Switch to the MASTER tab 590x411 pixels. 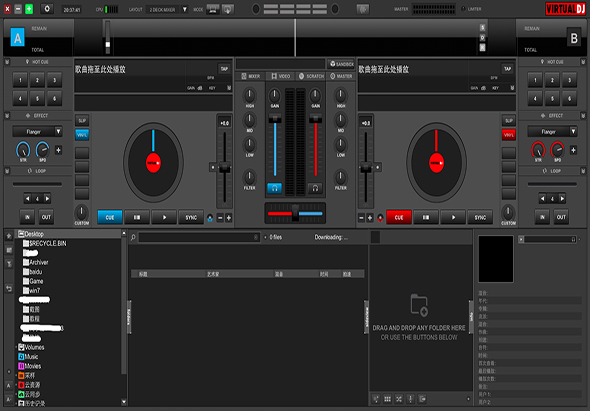(341, 76)
